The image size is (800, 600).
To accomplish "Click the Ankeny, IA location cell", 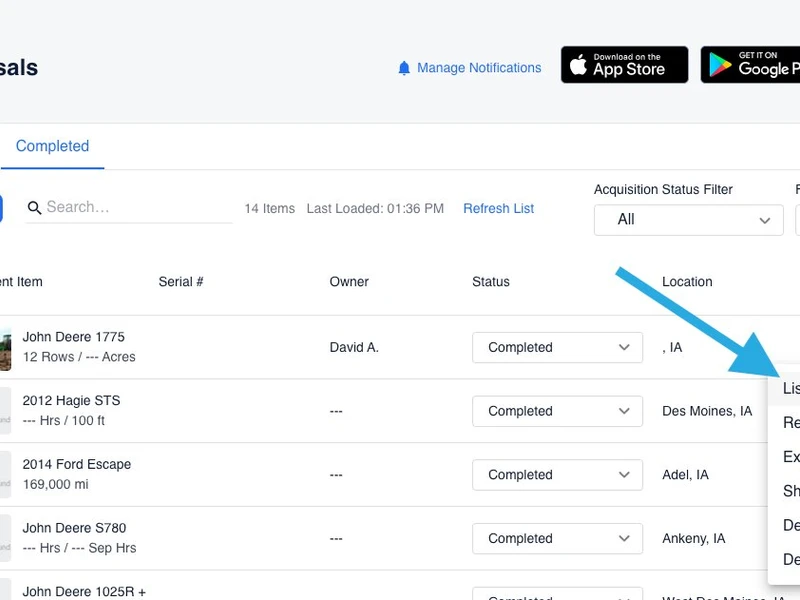I will (x=693, y=539).
